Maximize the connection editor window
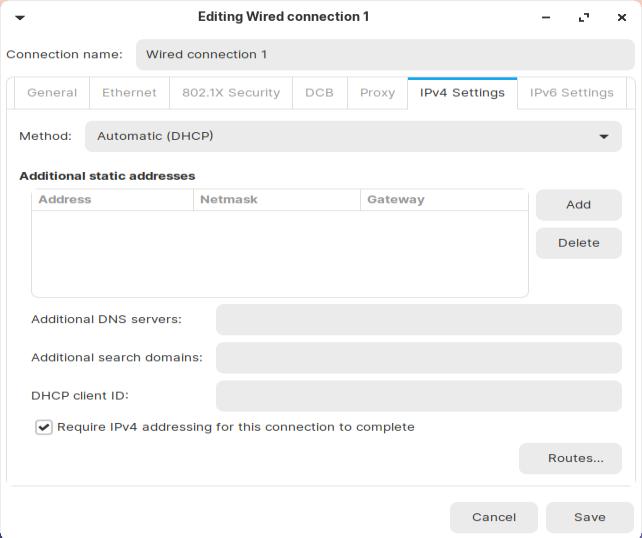Image resolution: width=642 pixels, height=538 pixels. (584, 17)
